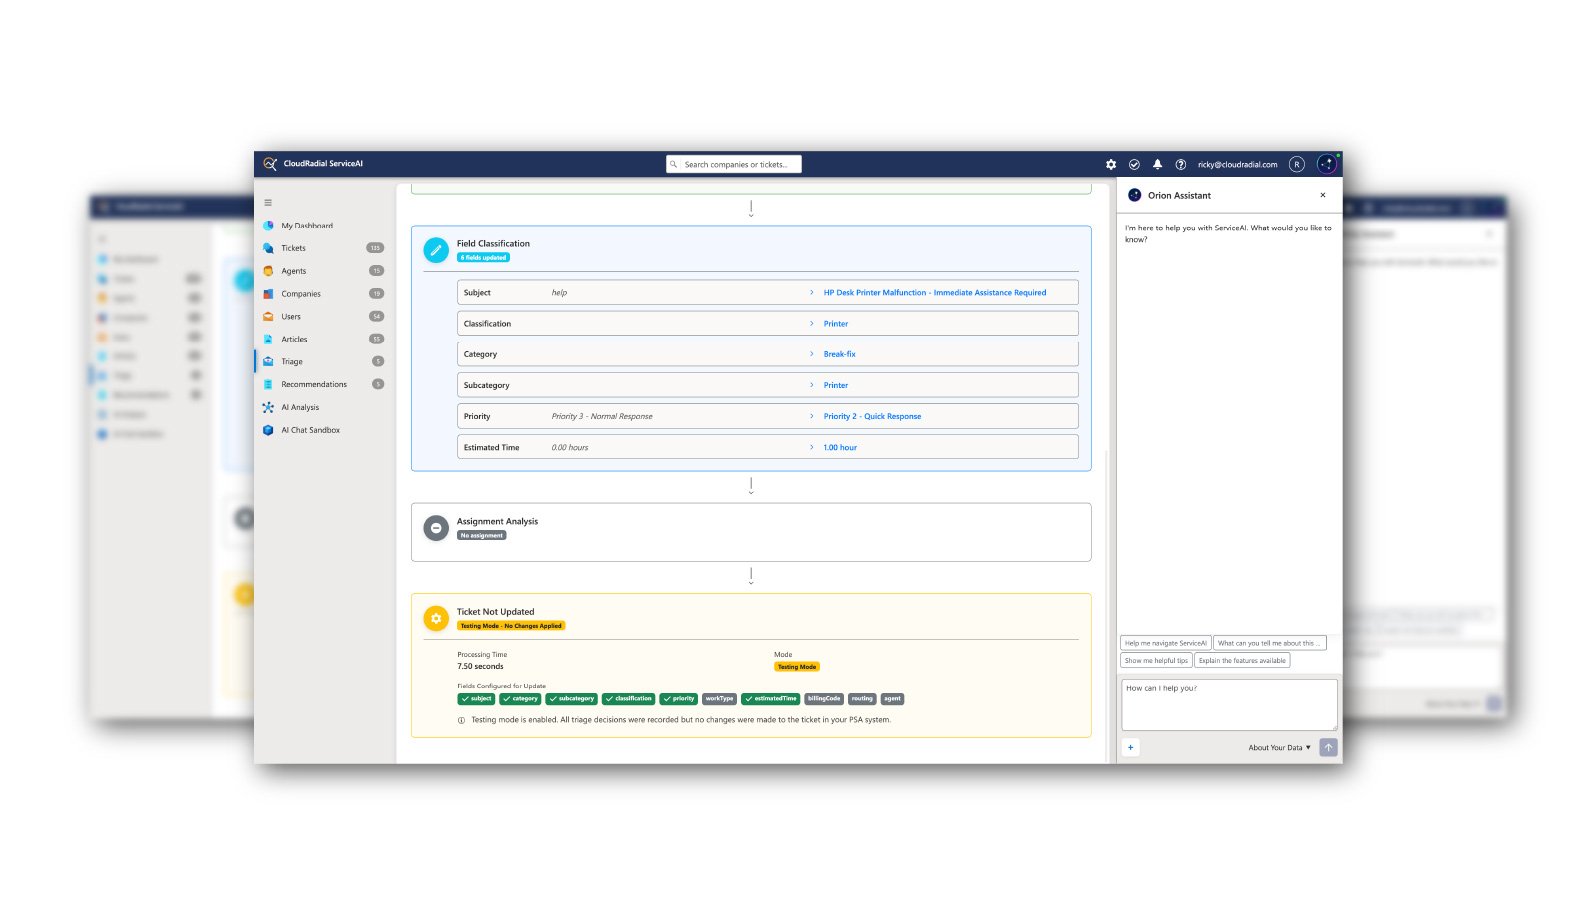Open the help question mark icon

coord(1180,165)
